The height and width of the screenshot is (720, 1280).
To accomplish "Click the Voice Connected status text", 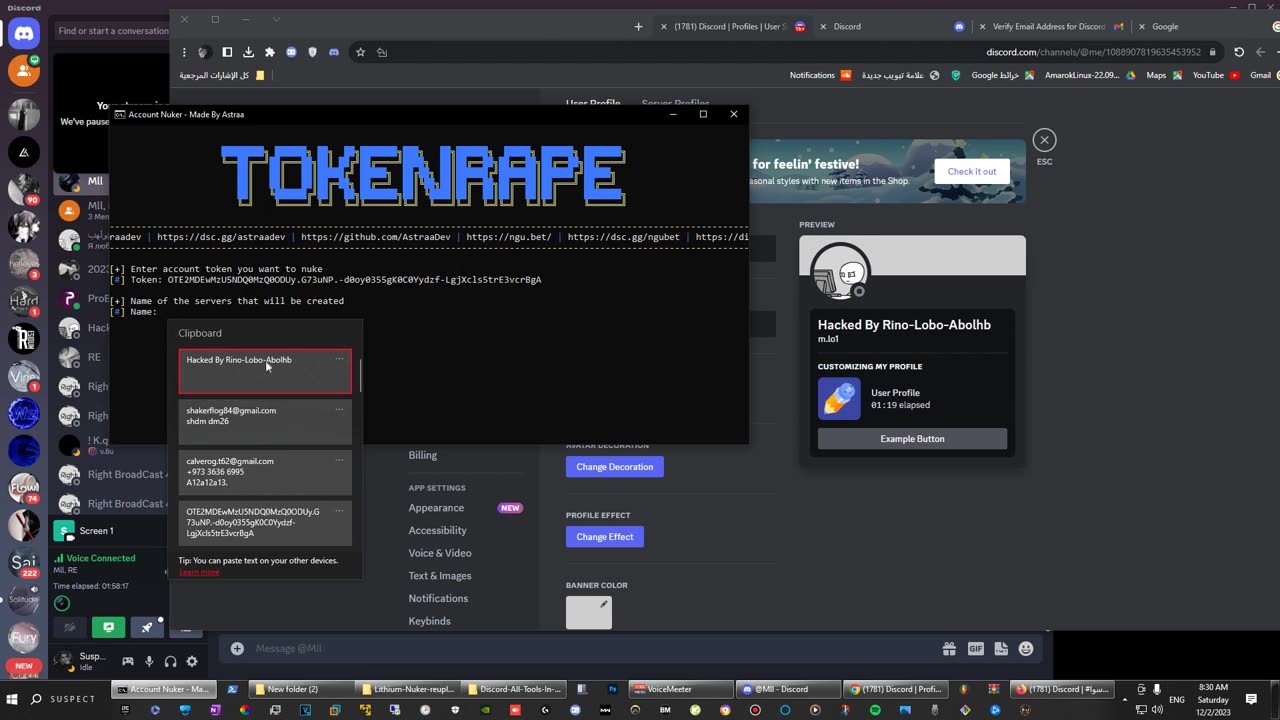I will click(101, 558).
